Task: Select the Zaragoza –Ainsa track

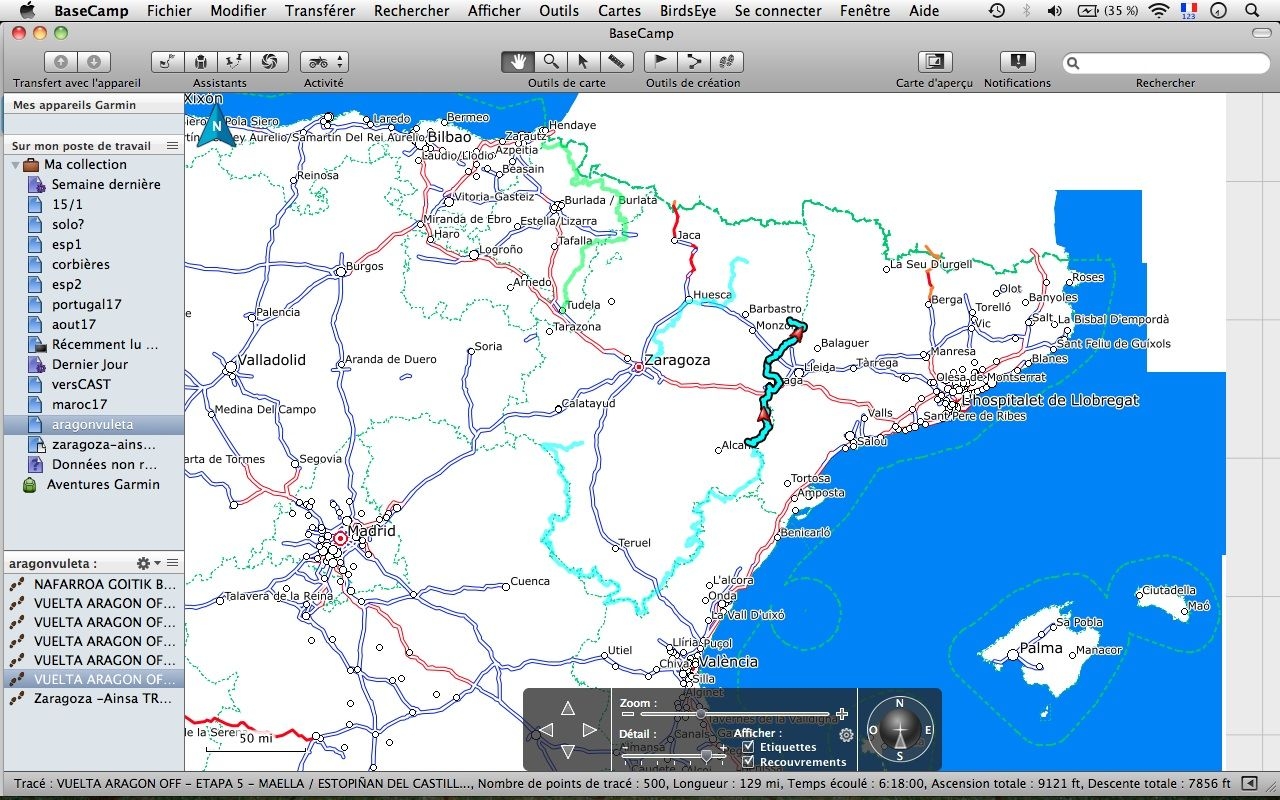Action: (x=94, y=698)
